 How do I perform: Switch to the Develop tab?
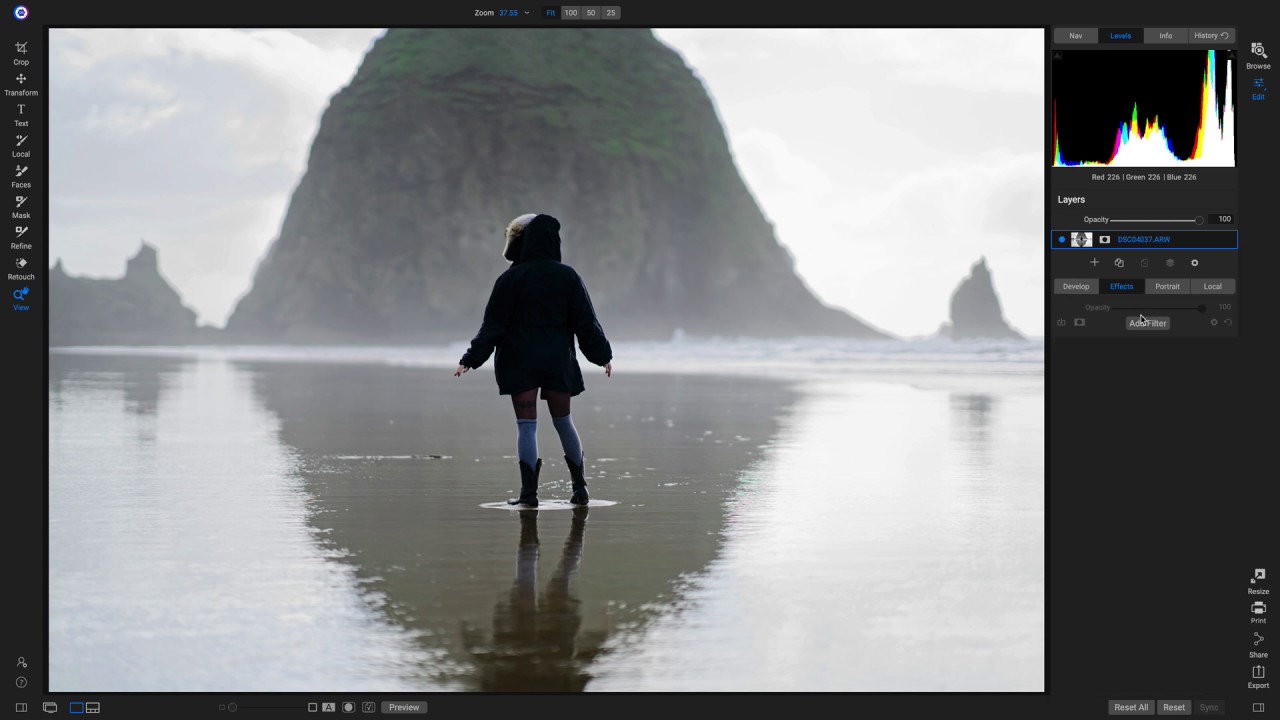tap(1076, 286)
